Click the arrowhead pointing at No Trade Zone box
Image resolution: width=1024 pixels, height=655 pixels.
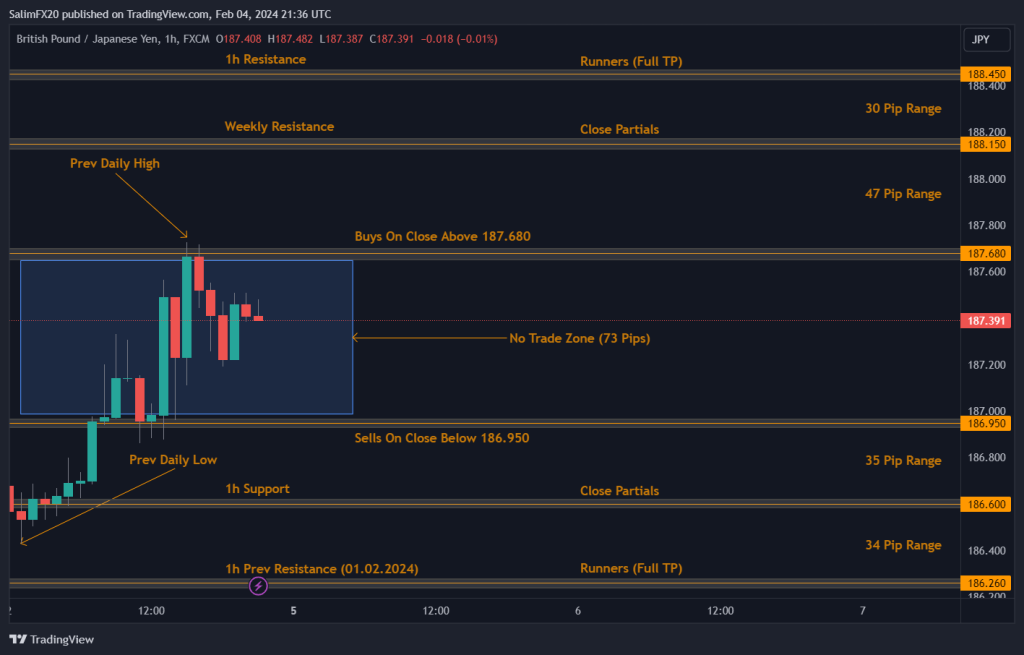pos(355,338)
